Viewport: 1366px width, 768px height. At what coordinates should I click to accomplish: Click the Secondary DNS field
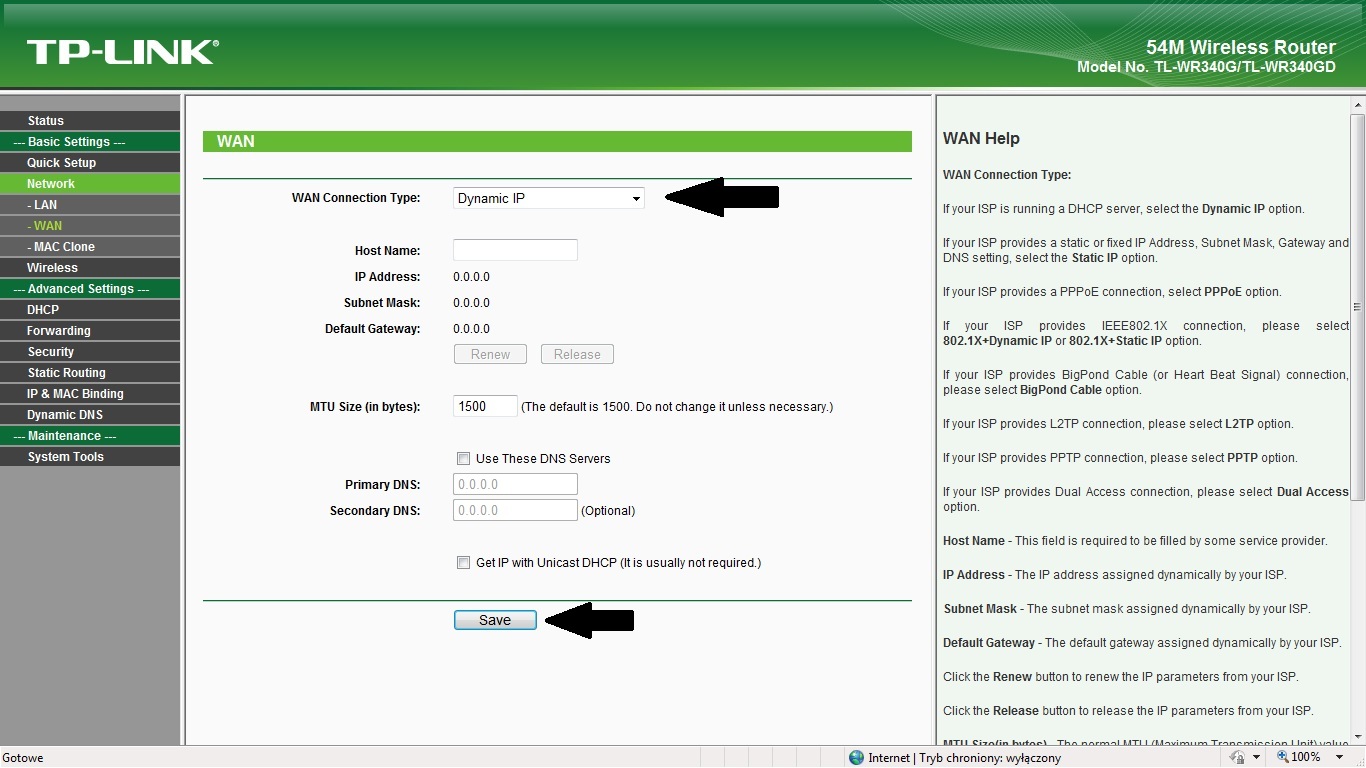[x=515, y=510]
